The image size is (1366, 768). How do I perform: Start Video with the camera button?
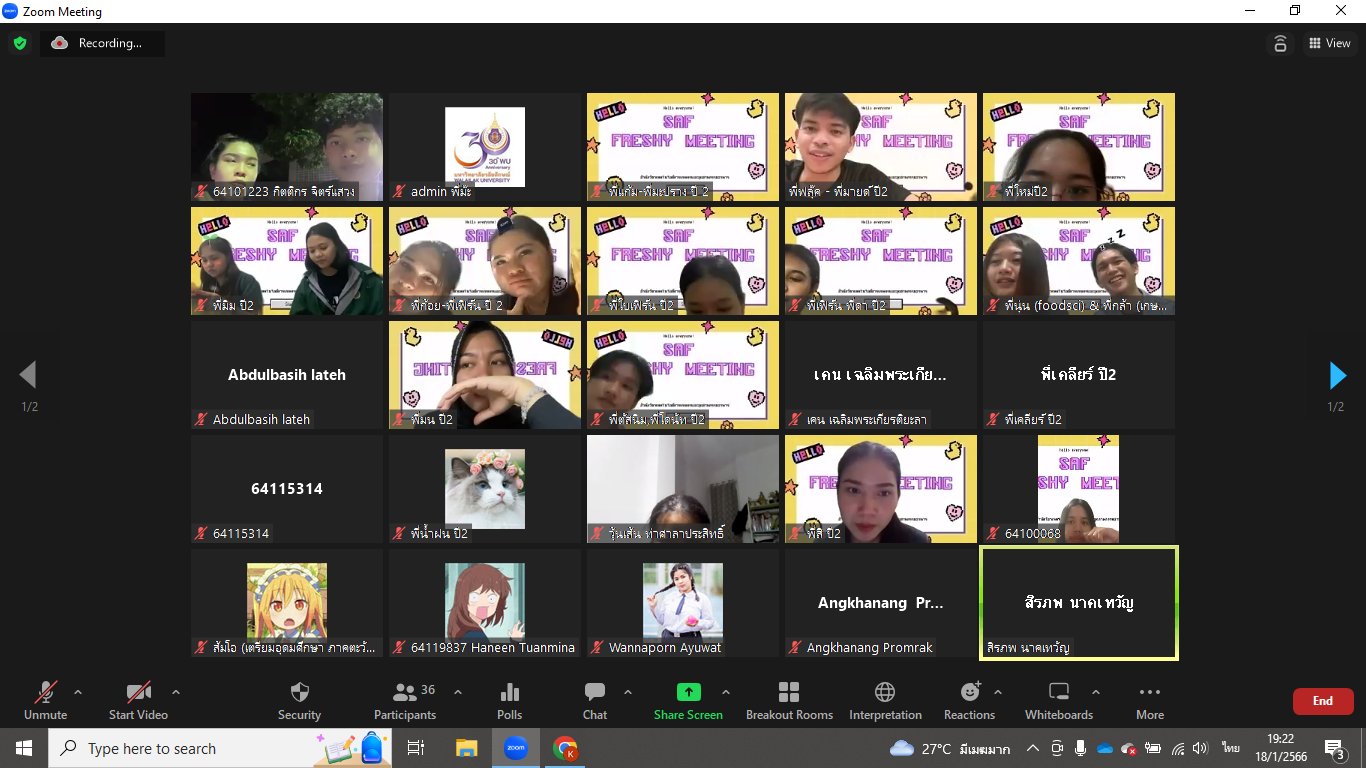(138, 700)
